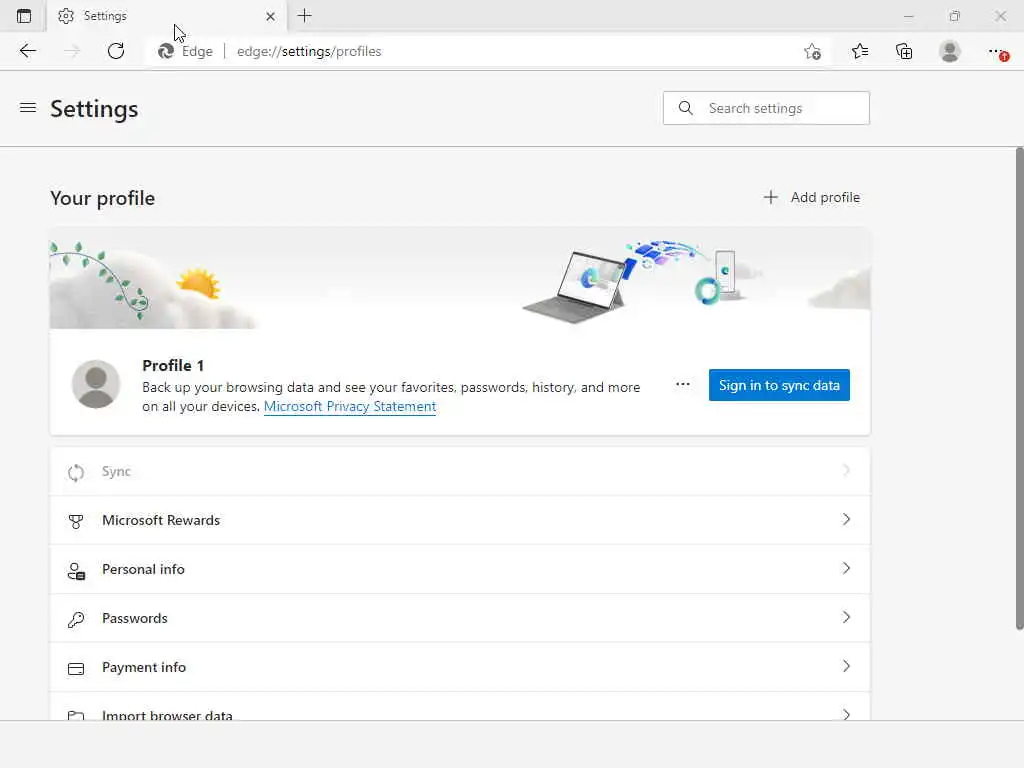Open Settings and more ellipsis menu
The height and width of the screenshot is (768, 1024).
click(997, 51)
